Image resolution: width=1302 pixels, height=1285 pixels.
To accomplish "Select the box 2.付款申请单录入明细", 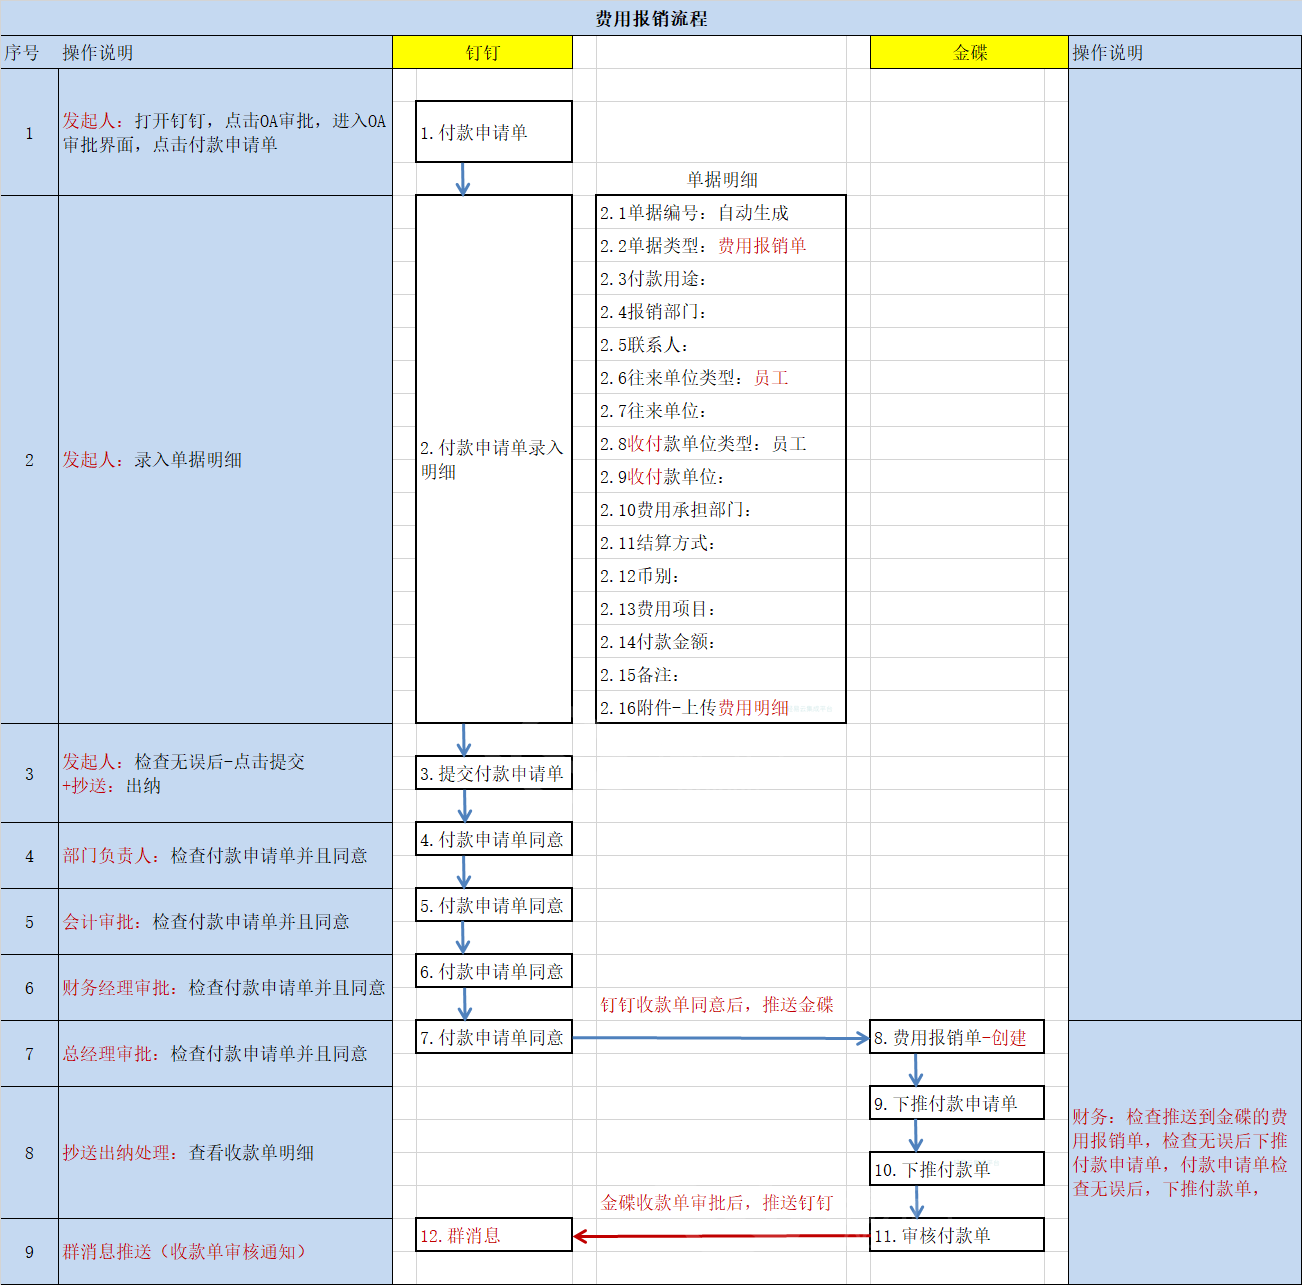I will coord(494,459).
